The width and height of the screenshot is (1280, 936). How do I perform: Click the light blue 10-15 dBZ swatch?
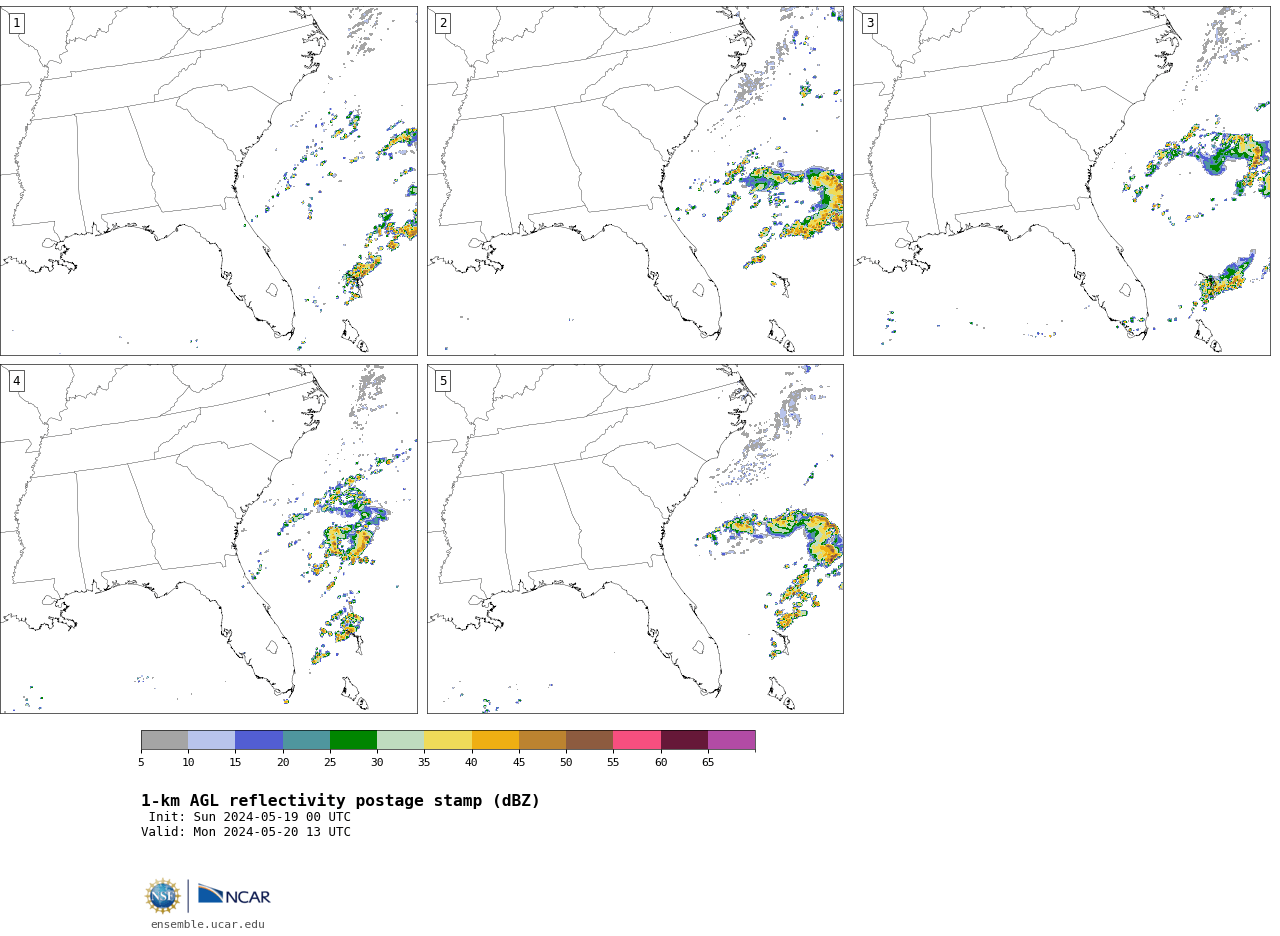[212, 740]
